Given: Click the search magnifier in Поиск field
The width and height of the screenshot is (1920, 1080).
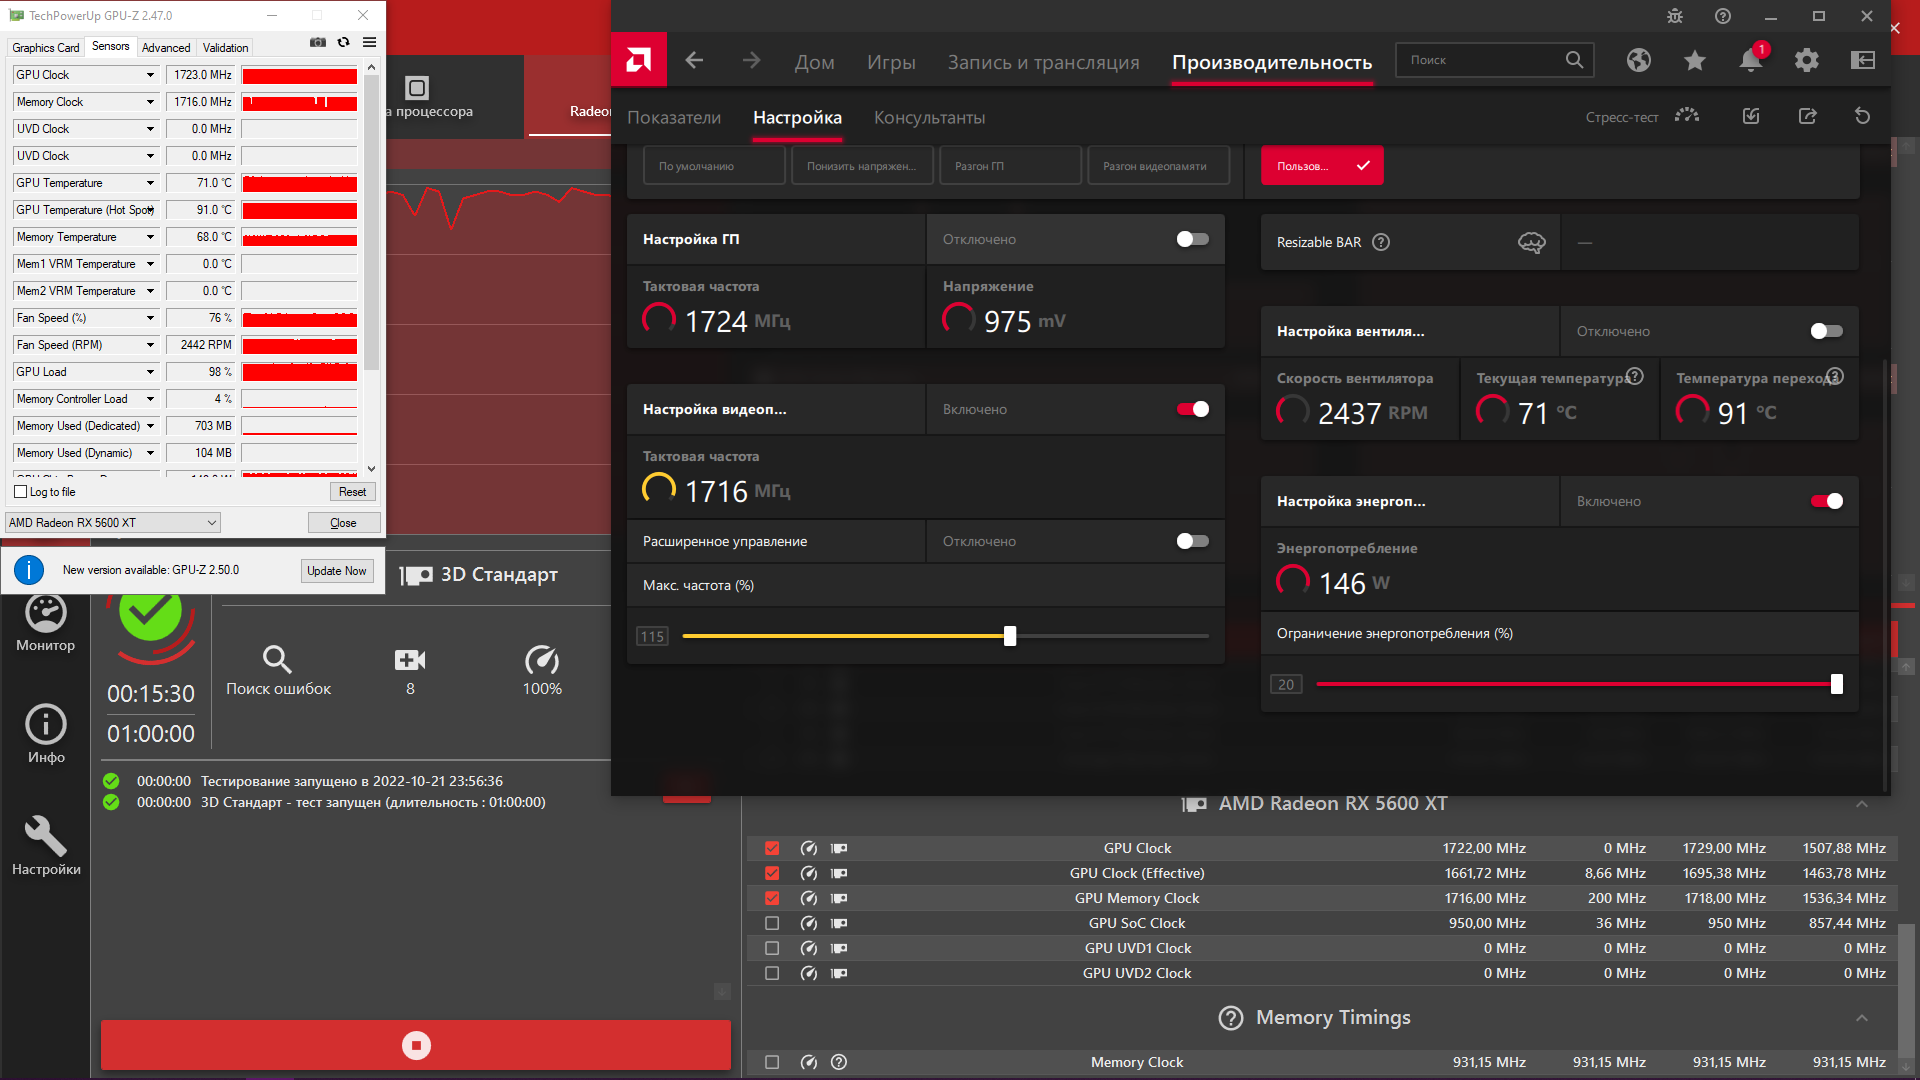Looking at the screenshot, I should pyautogui.click(x=1574, y=60).
